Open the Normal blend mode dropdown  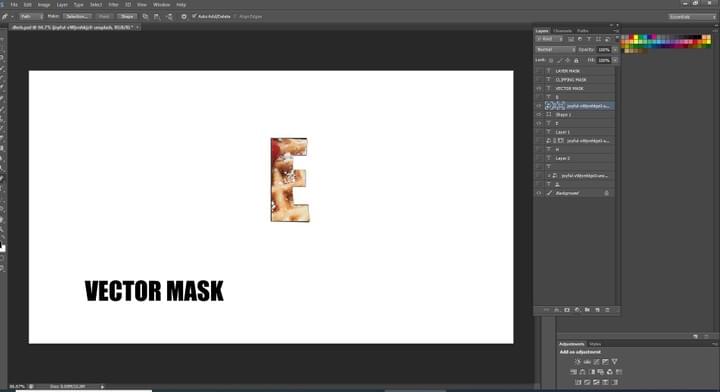[556, 50]
